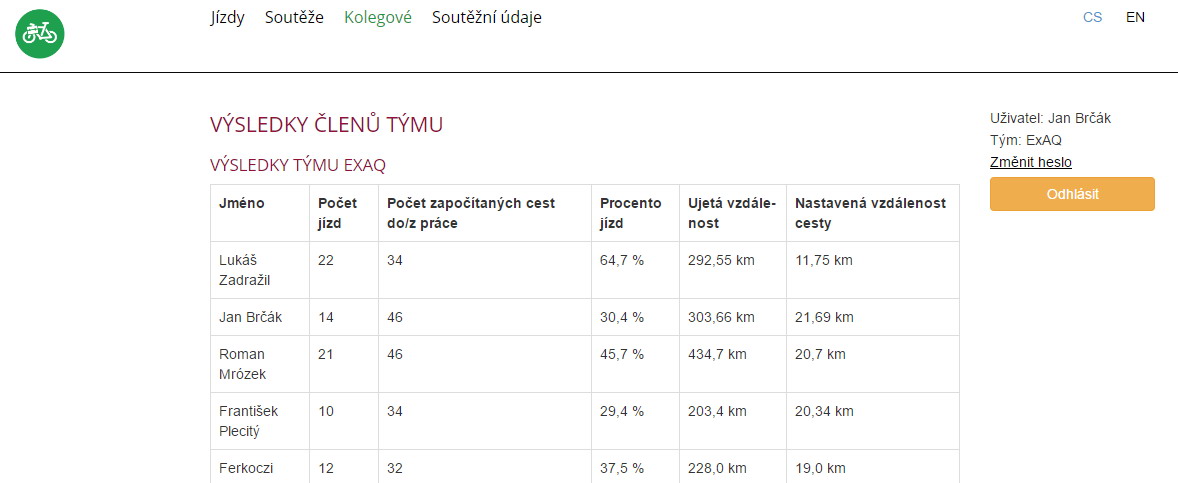Select the Roman Mrózek name cell
Viewport: 1178px width, 483px height.
260,364
